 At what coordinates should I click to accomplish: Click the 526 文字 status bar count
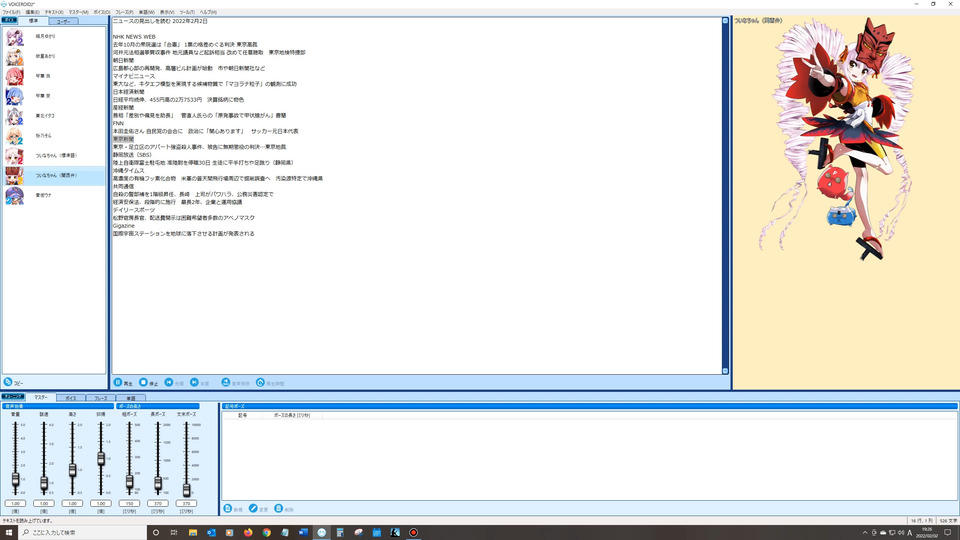point(948,521)
